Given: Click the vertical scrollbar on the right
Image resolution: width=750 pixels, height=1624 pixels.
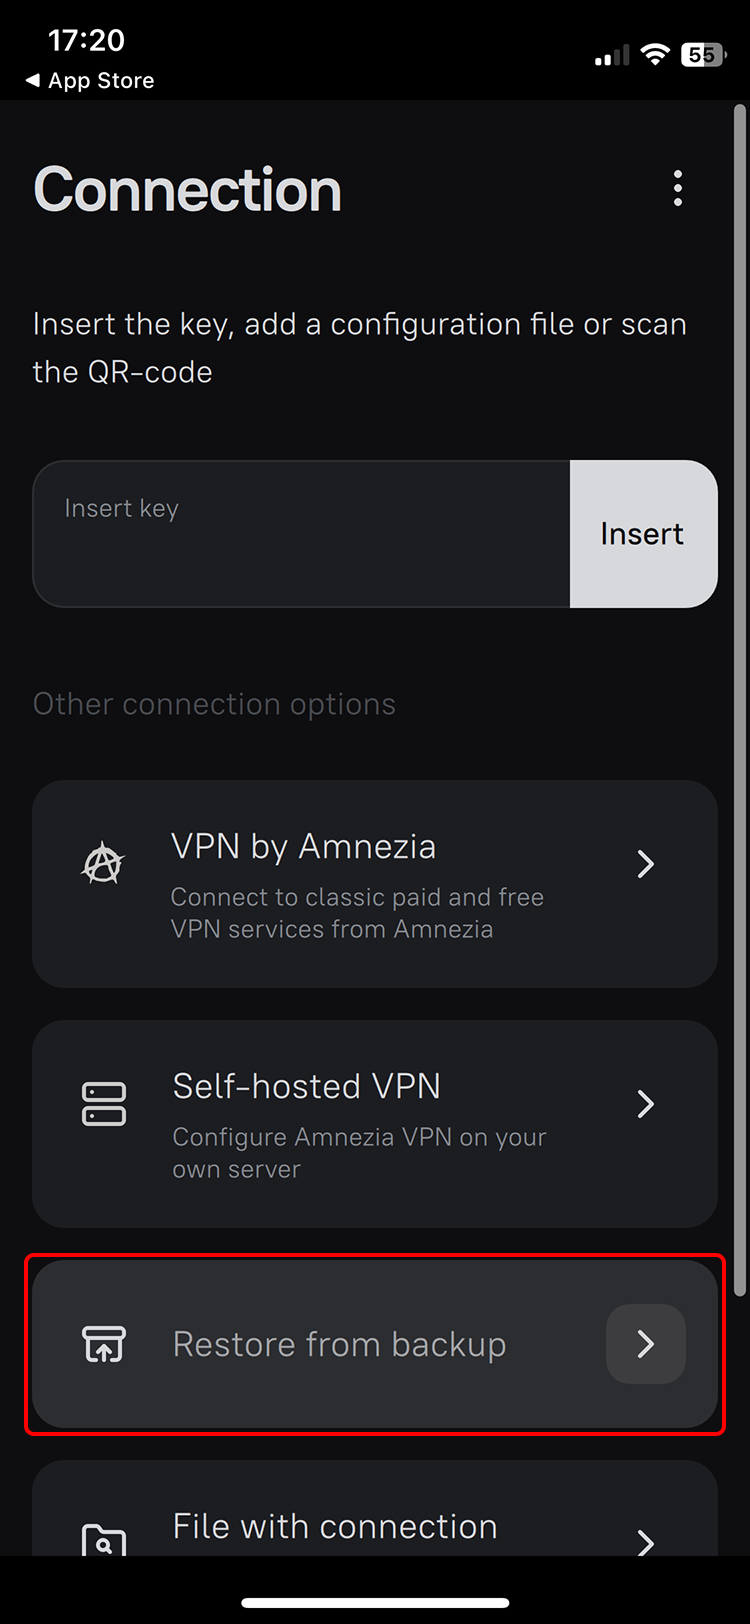Looking at the screenshot, I should coord(740,700).
